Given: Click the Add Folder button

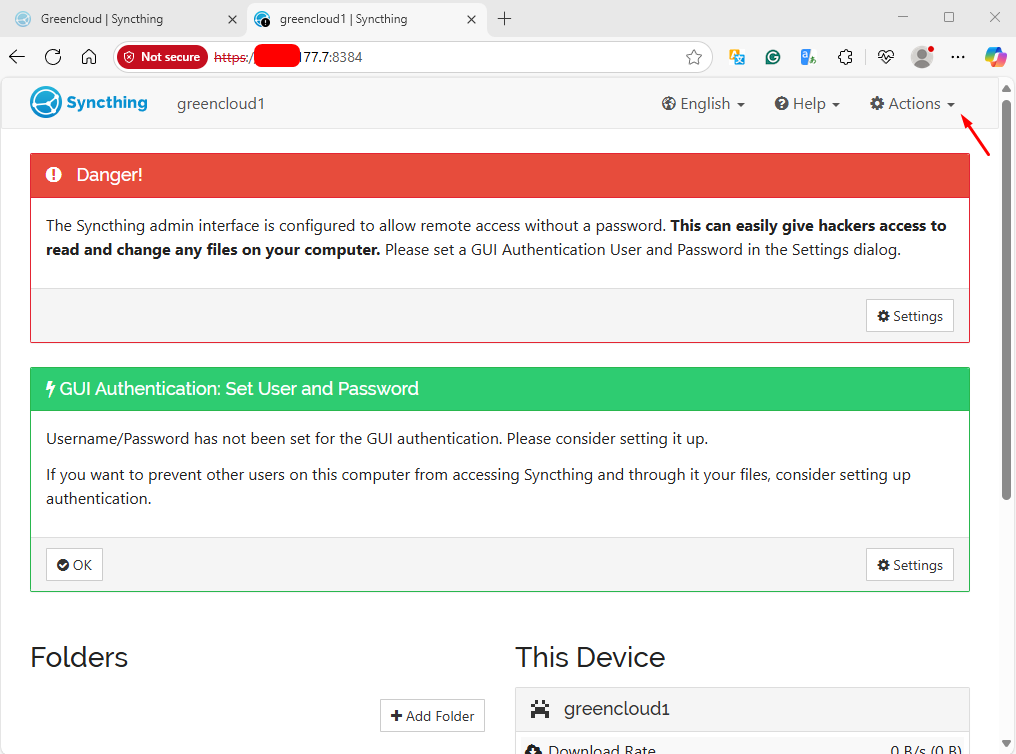Looking at the screenshot, I should pos(432,716).
